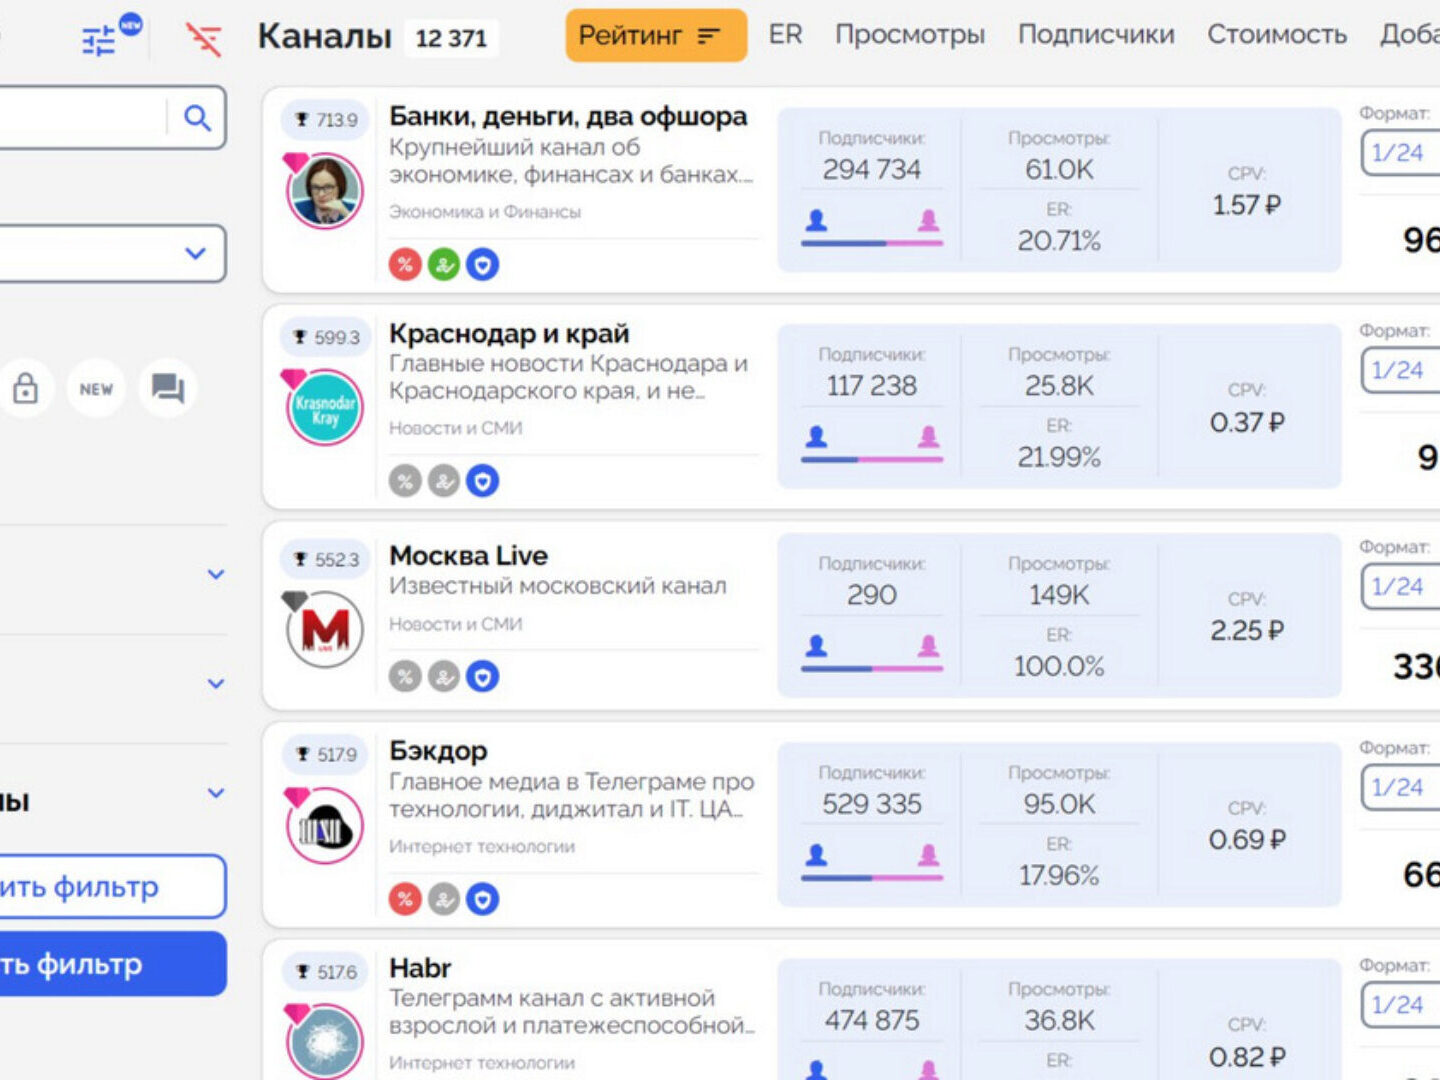The width and height of the screenshot is (1440, 1080).
Task: Click the red clear-filters icon
Action: coord(204,39)
